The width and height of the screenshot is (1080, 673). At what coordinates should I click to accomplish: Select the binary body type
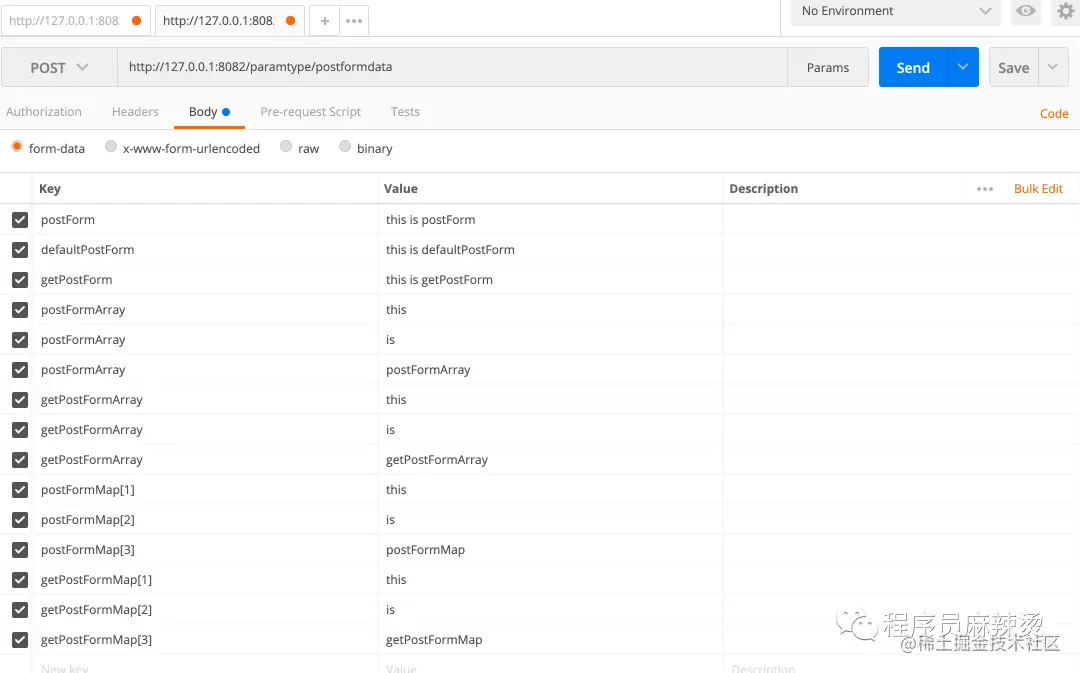(345, 146)
